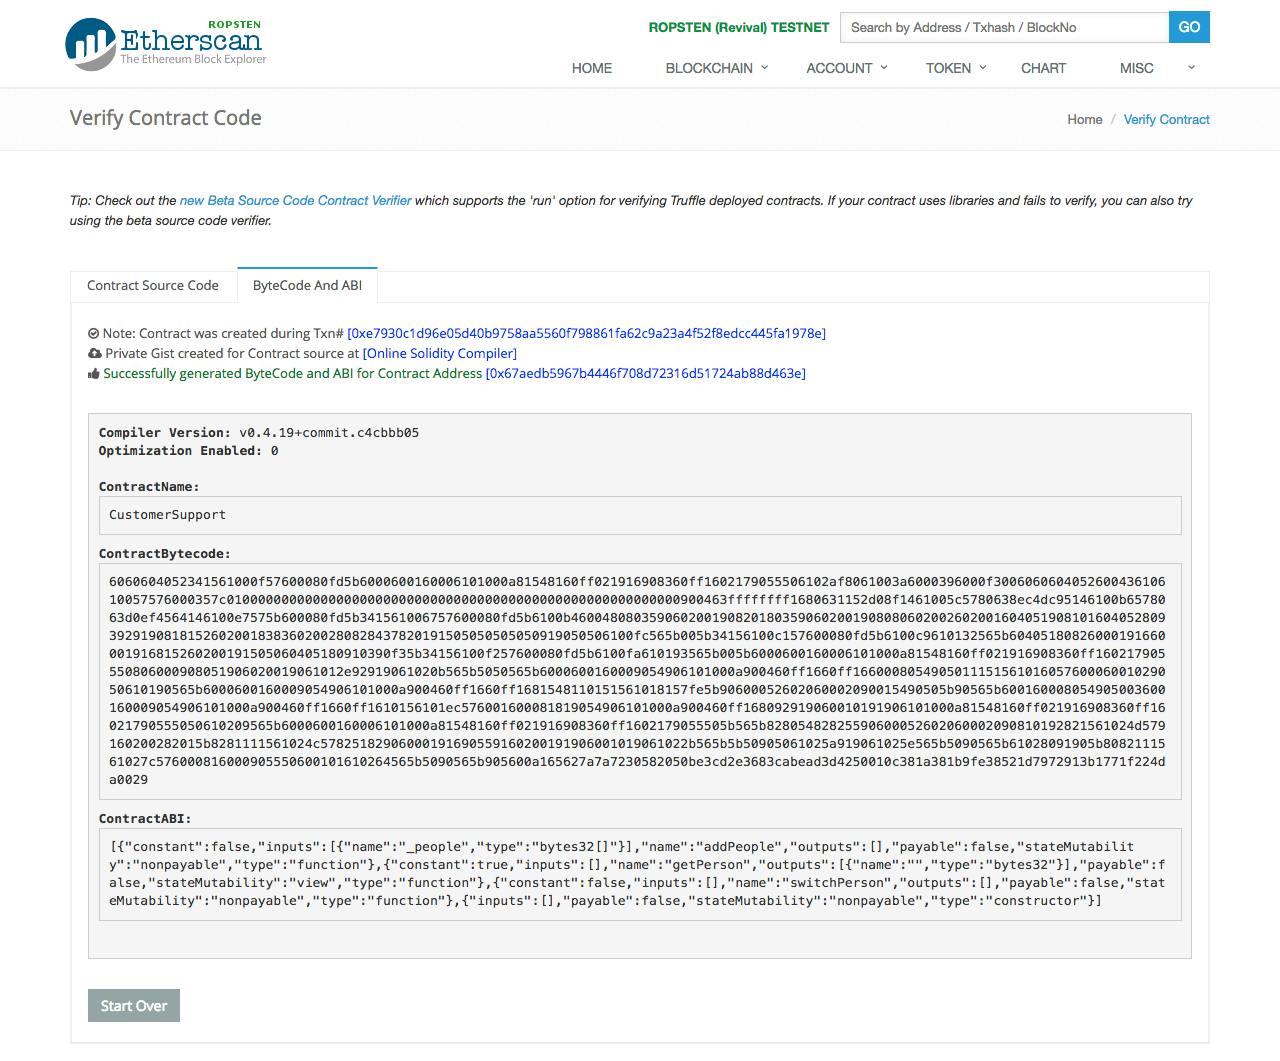The width and height of the screenshot is (1280, 1061).
Task: Expand the ACCOUNT dropdown menu
Action: coord(846,68)
